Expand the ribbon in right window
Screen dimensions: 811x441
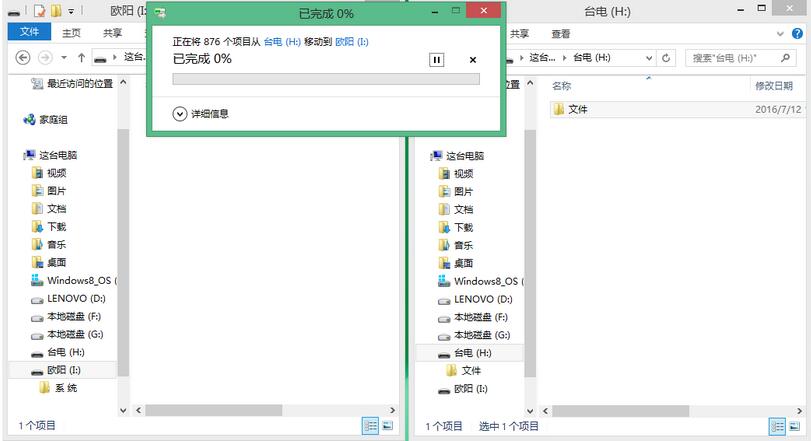(x=780, y=34)
